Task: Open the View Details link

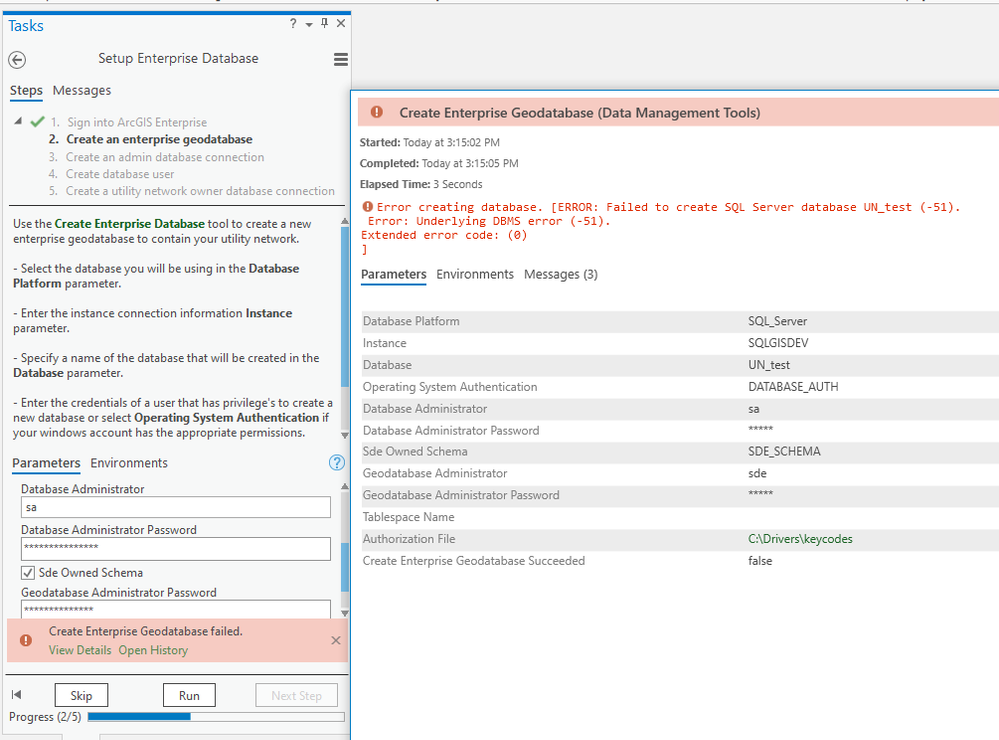Action: pyautogui.click(x=80, y=650)
